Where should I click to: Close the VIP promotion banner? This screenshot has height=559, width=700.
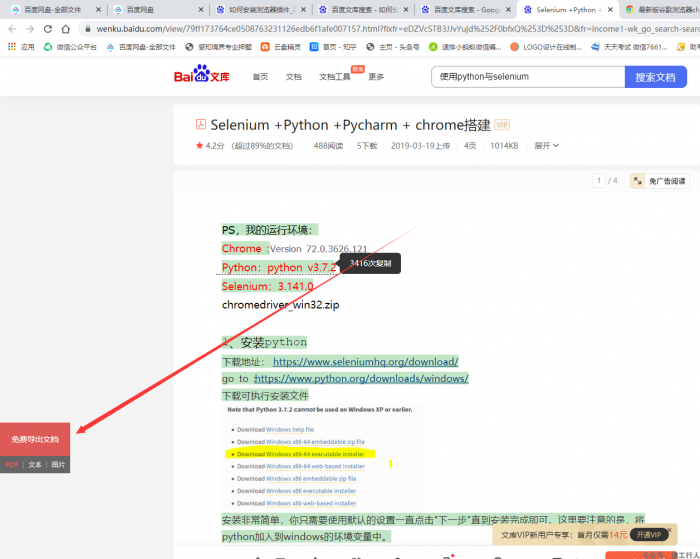[x=669, y=530]
